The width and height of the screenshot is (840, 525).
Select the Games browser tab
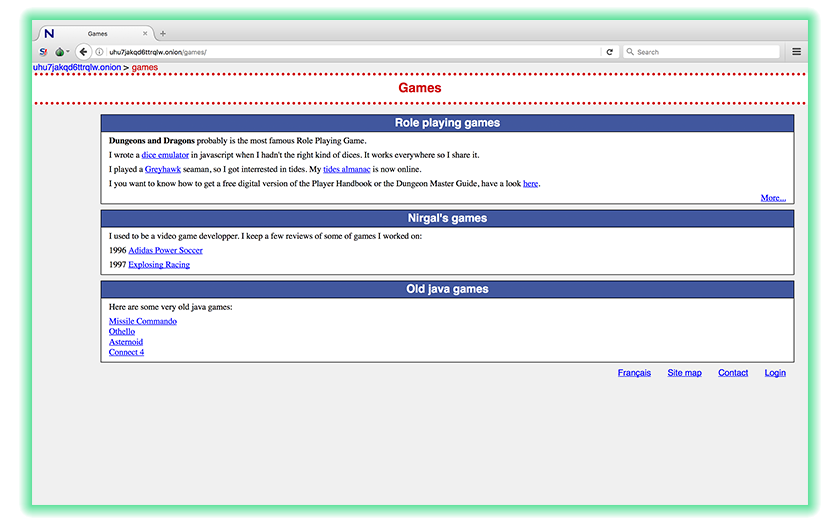tap(97, 33)
